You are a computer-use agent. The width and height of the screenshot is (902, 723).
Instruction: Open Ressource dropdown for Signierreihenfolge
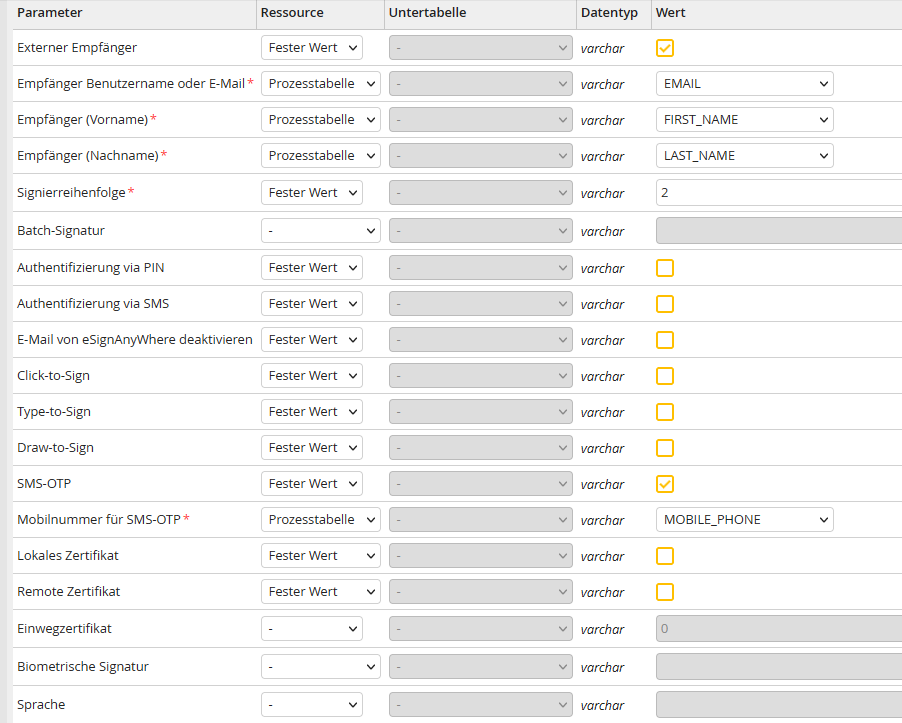tap(311, 192)
